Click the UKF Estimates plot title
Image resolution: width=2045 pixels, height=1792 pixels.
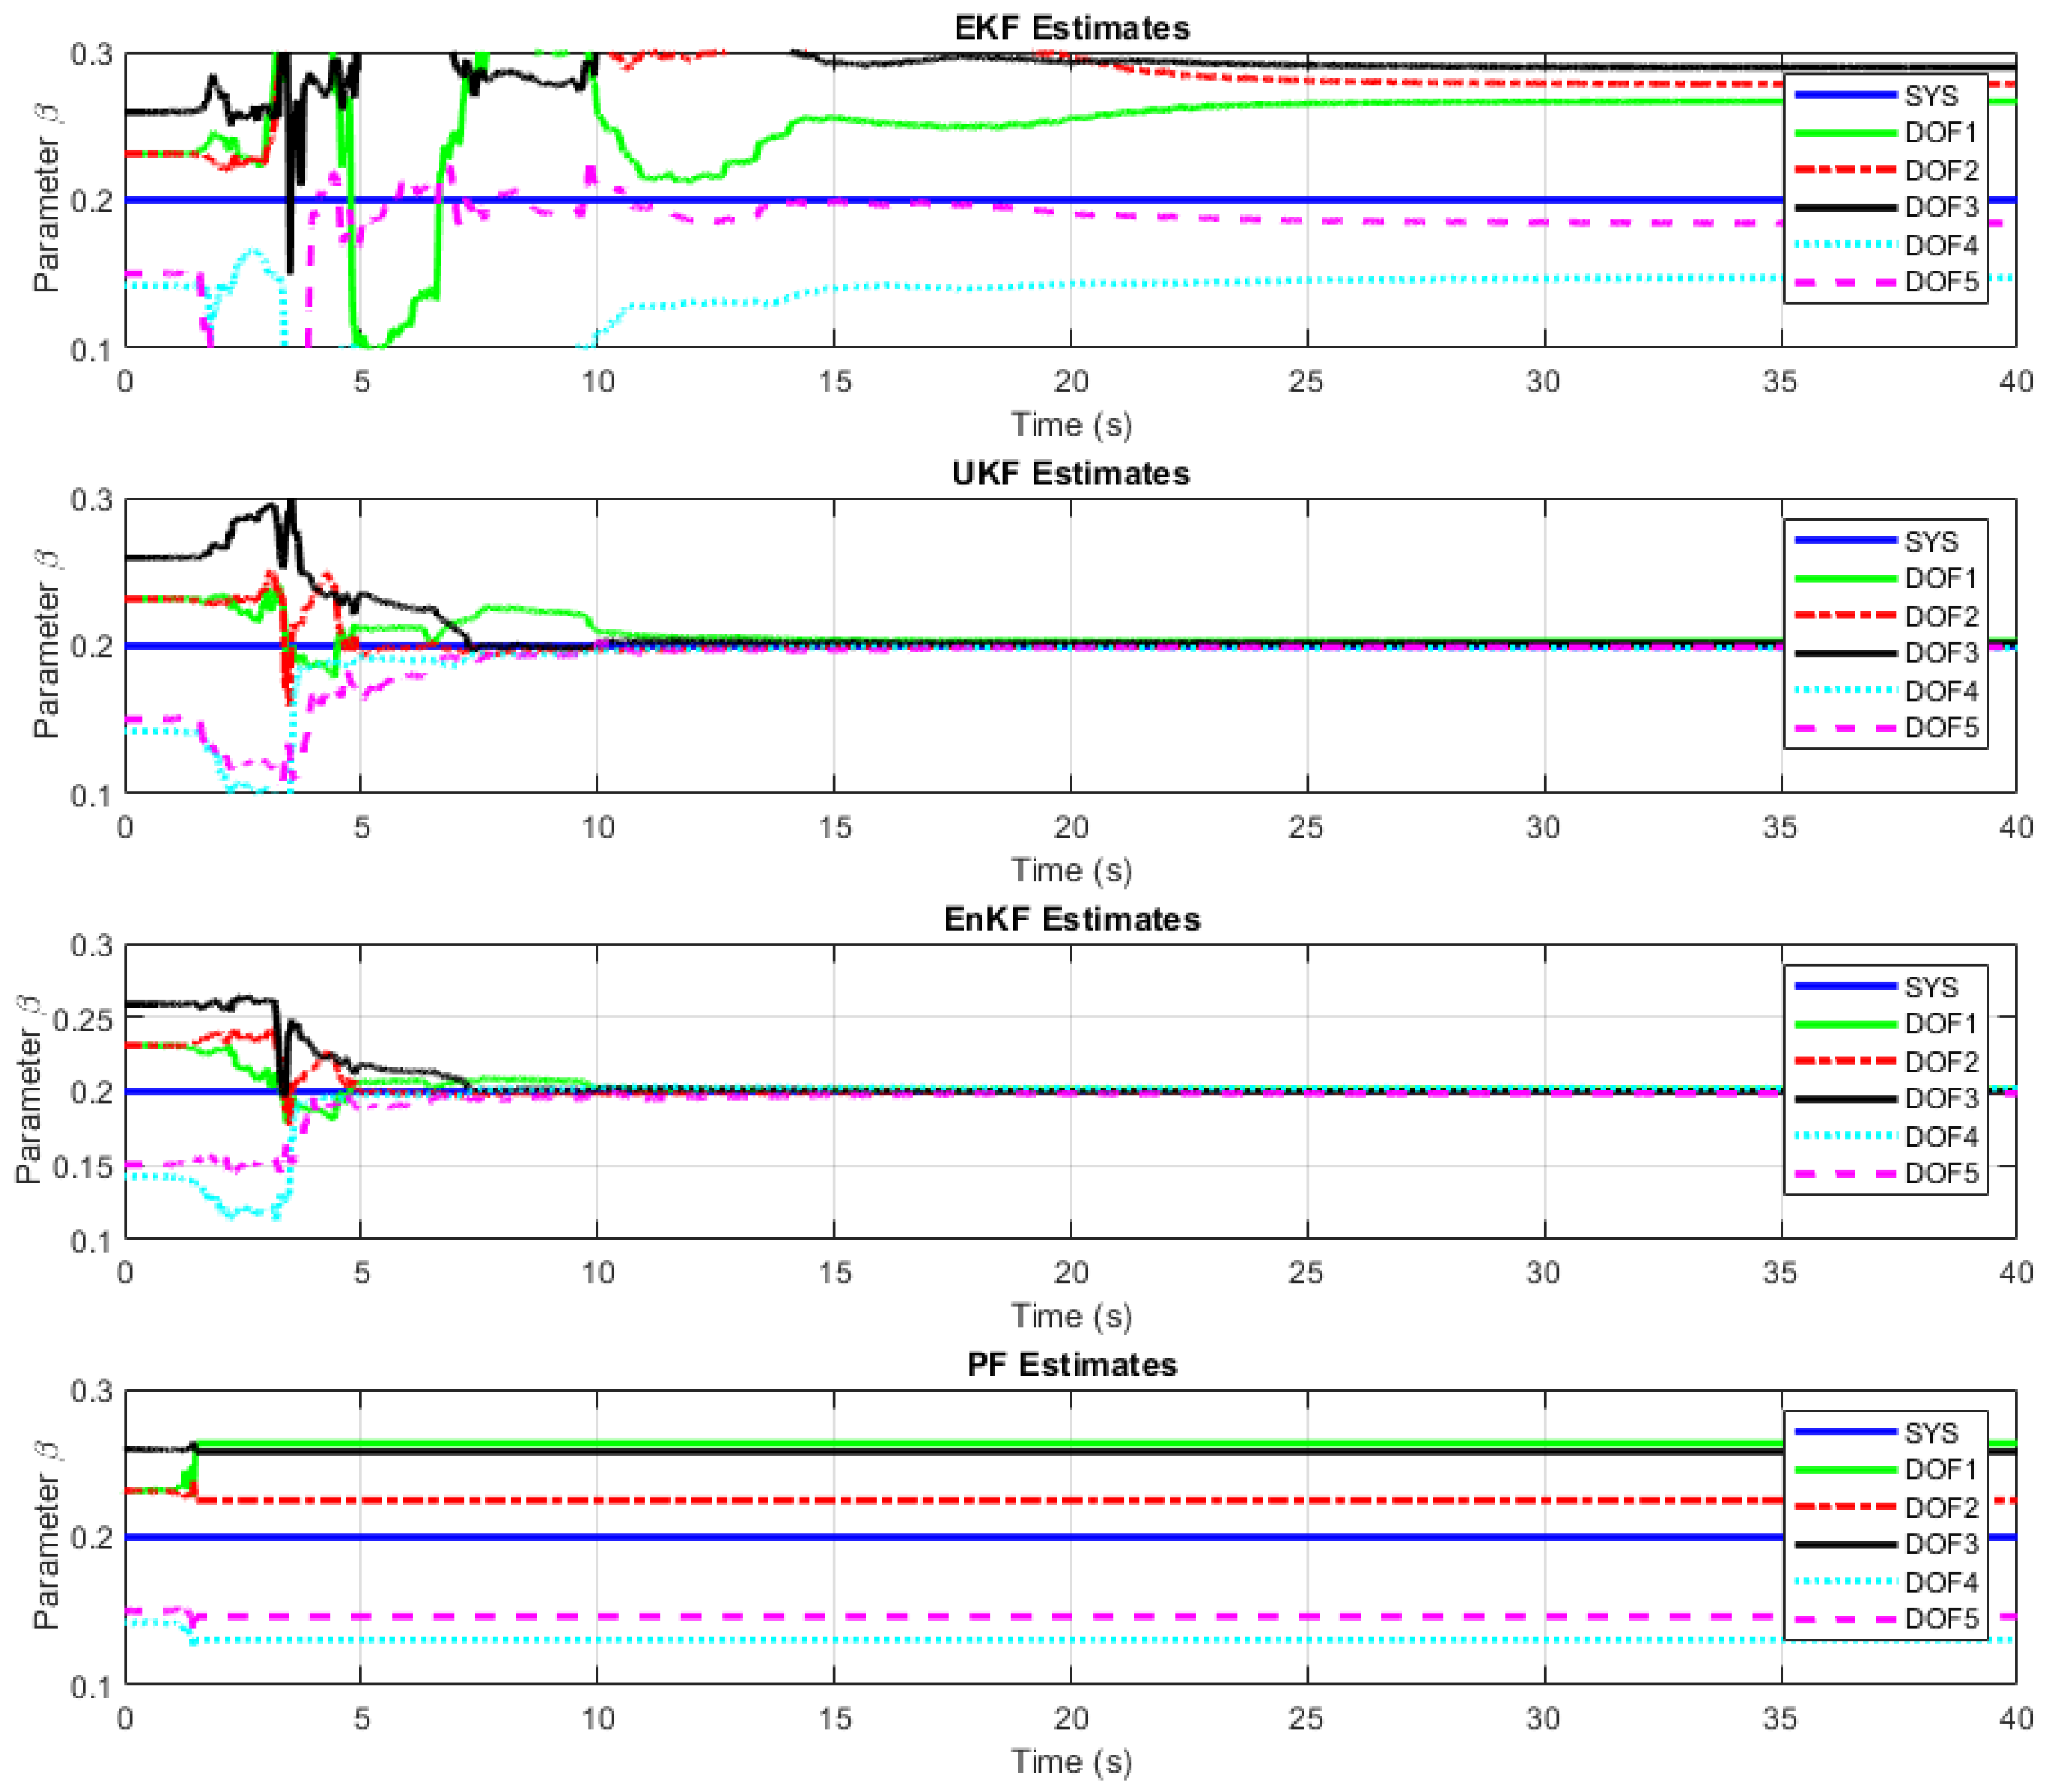(x=1071, y=473)
